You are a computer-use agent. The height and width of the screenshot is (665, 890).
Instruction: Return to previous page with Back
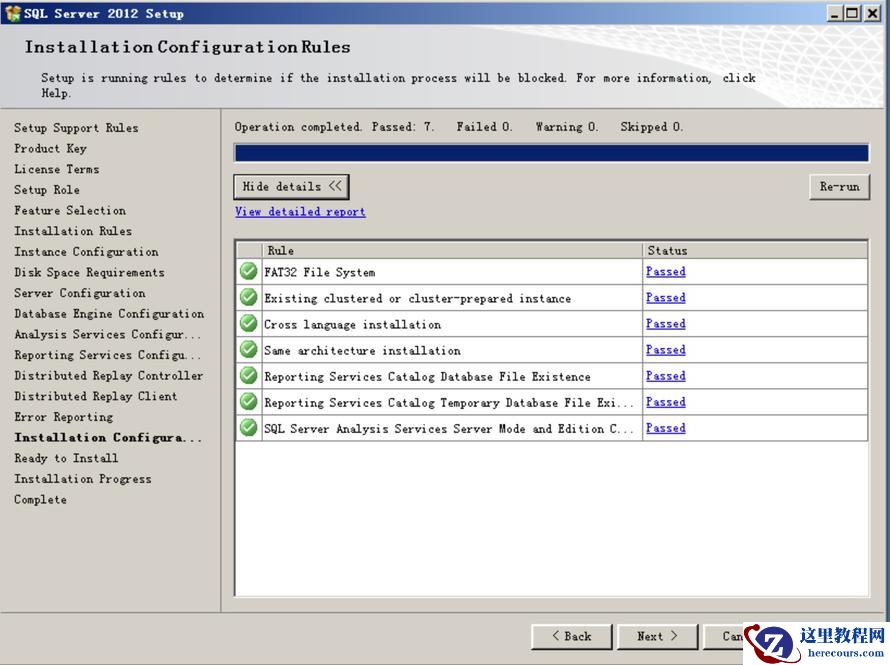(x=571, y=636)
